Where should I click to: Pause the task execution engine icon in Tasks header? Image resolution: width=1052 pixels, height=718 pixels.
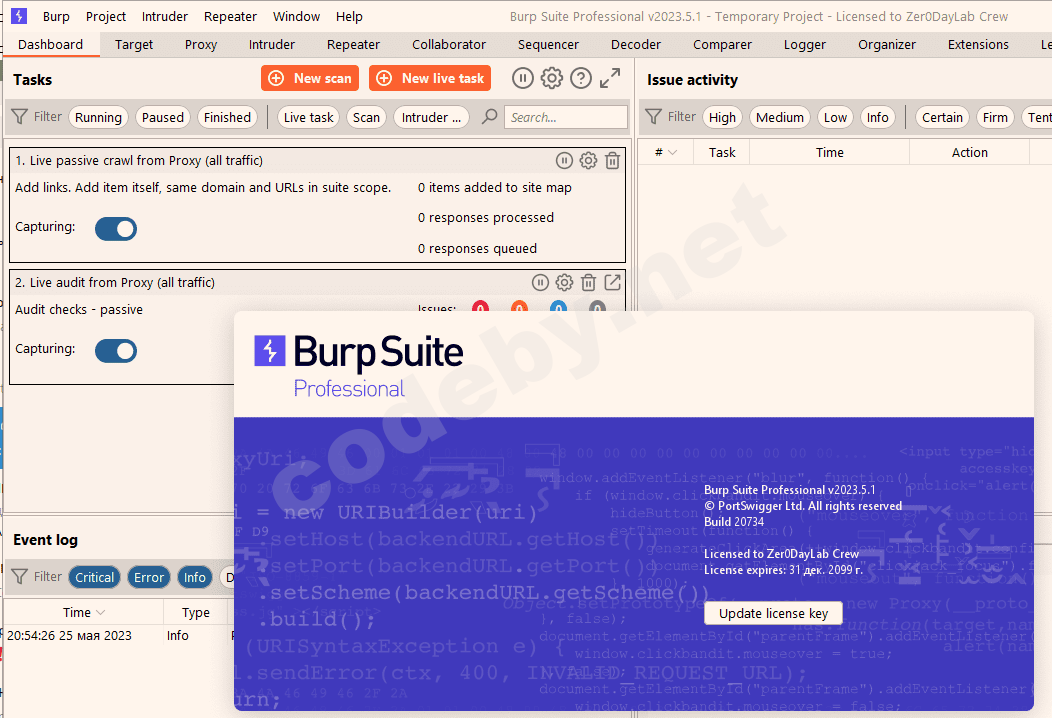pyautogui.click(x=523, y=79)
